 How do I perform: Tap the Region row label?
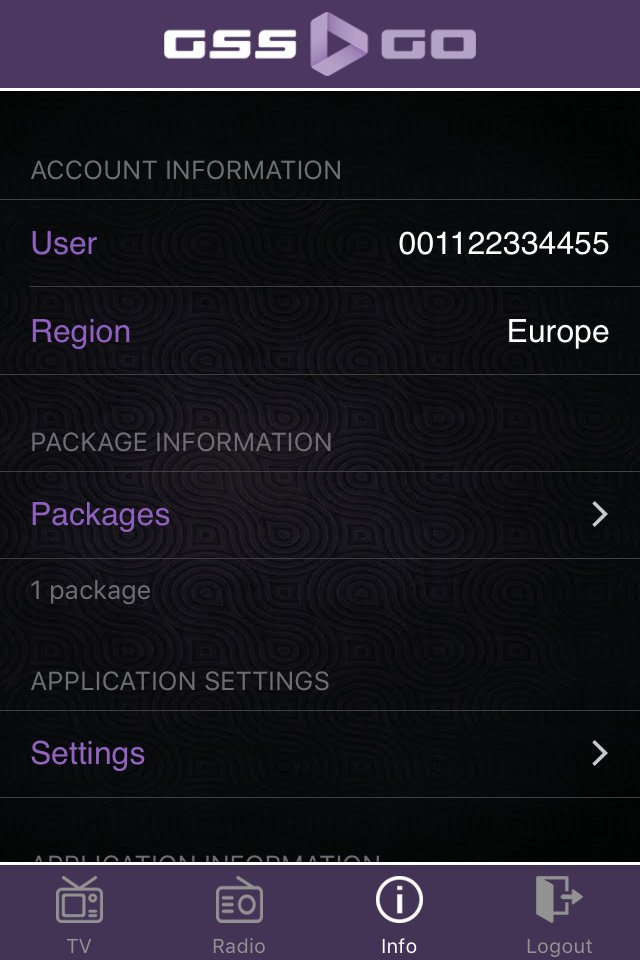[81, 331]
